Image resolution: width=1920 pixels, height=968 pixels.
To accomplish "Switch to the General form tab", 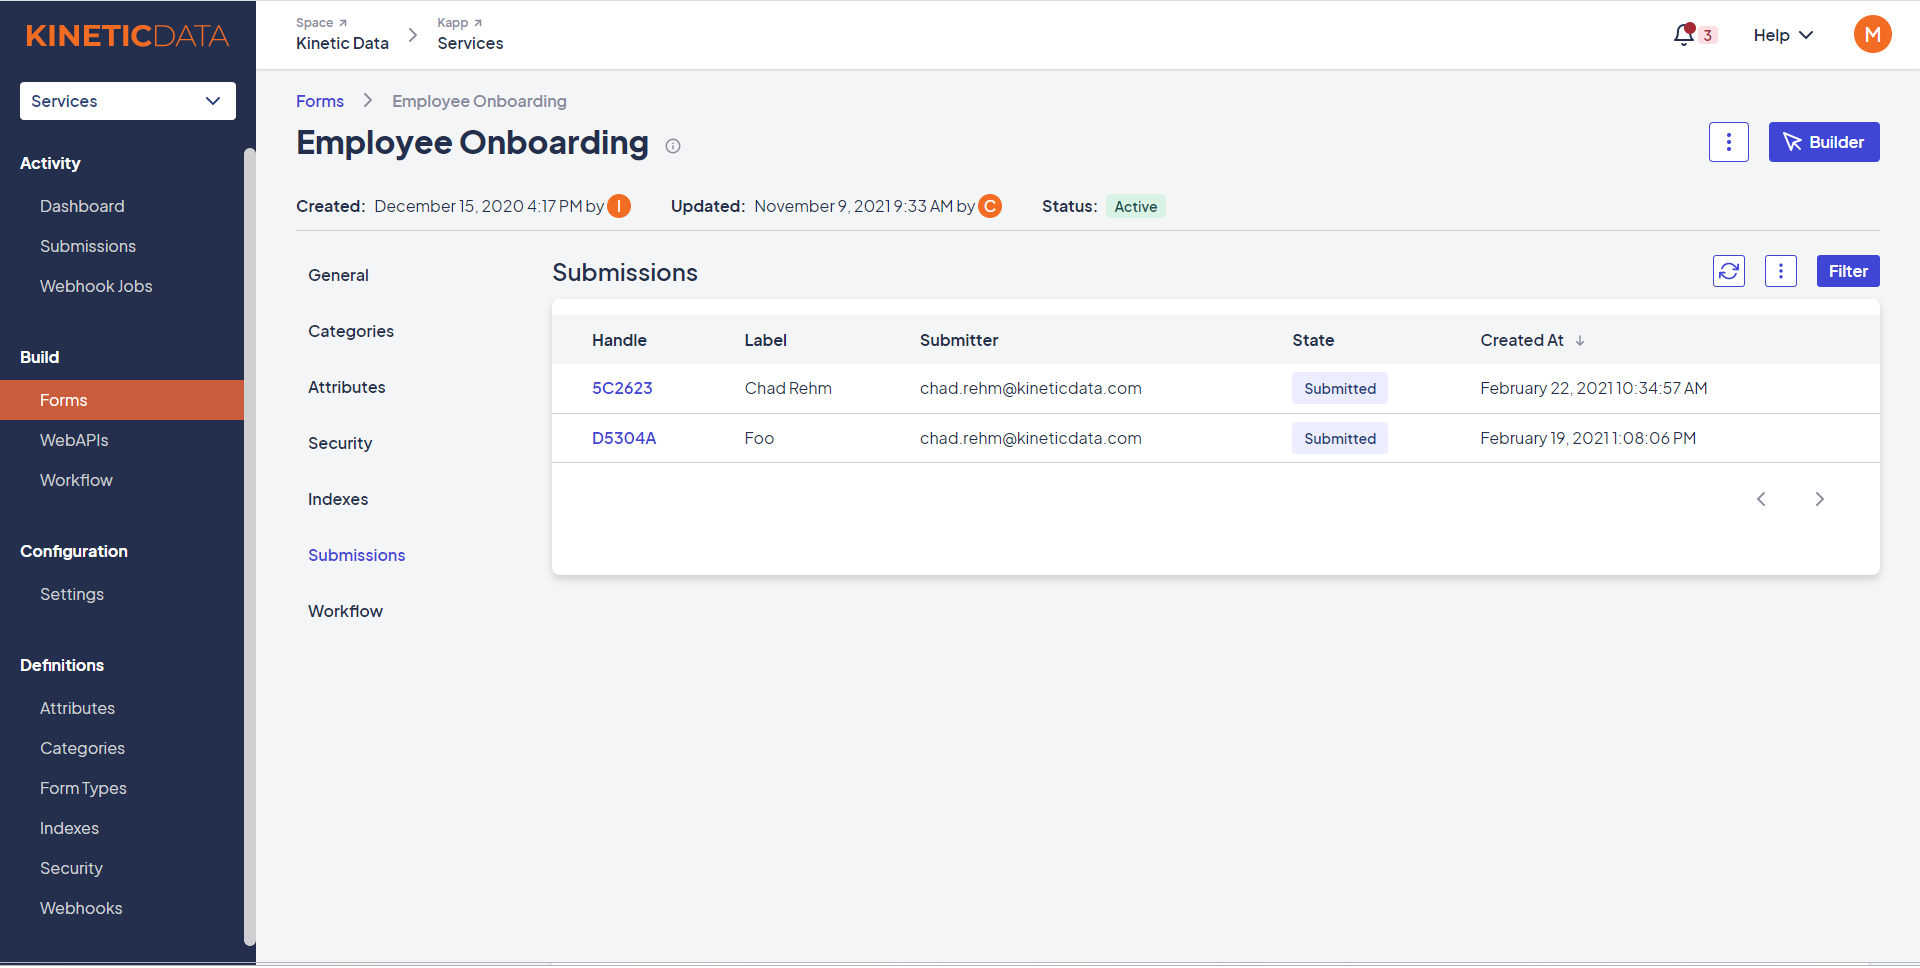I will tap(338, 275).
